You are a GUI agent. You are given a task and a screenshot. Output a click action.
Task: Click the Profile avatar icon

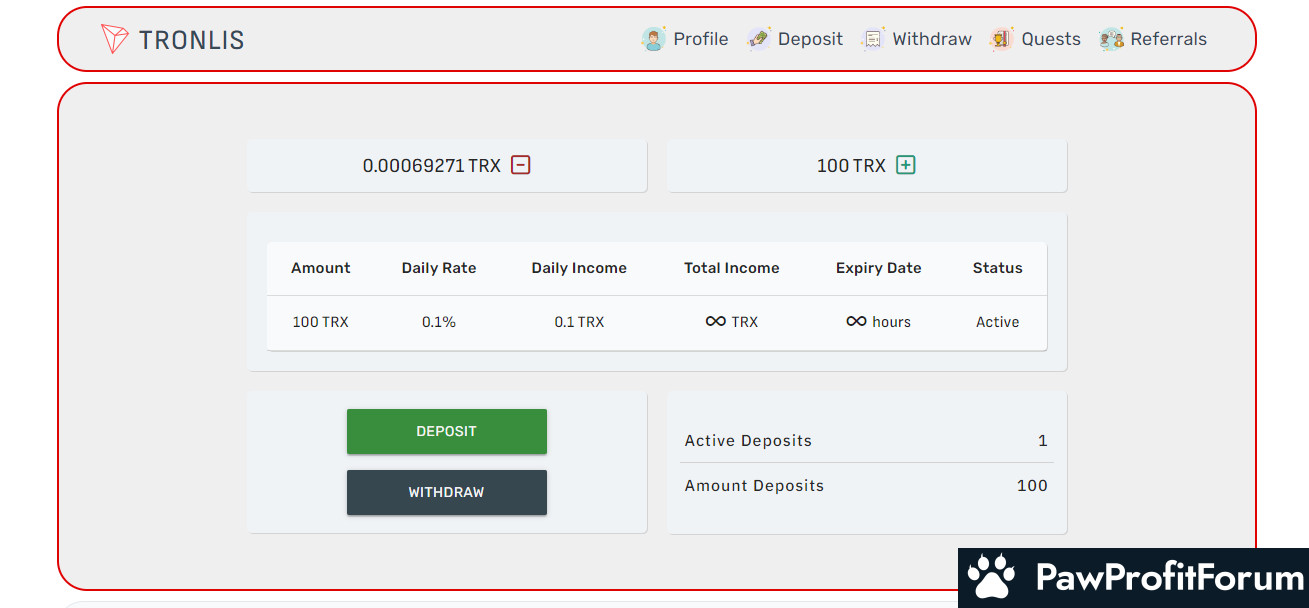(653, 39)
